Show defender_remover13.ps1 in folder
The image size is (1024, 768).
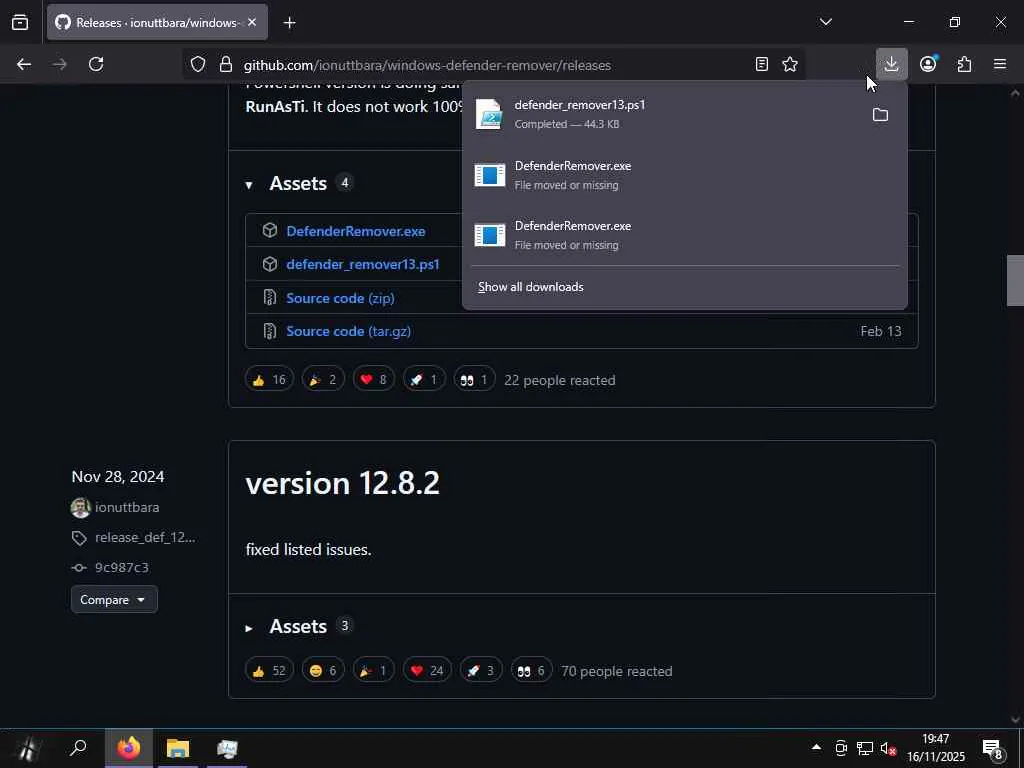pyautogui.click(x=880, y=115)
